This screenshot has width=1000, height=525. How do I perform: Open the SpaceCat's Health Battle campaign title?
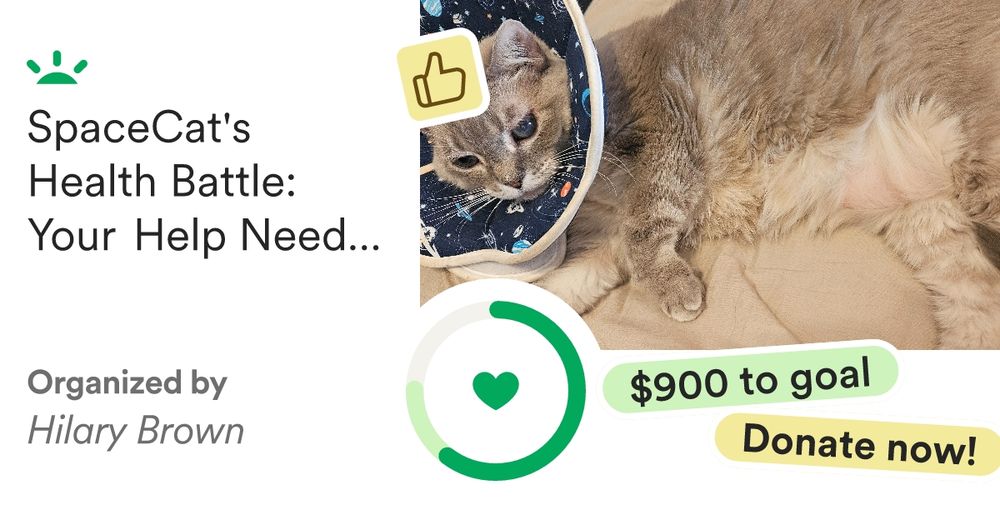pos(203,181)
